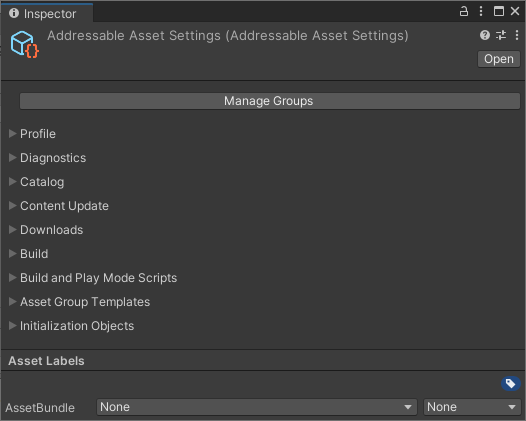Viewport: 526px width, 421px height.
Task: Click the blue asset label tag icon
Action: (511, 383)
